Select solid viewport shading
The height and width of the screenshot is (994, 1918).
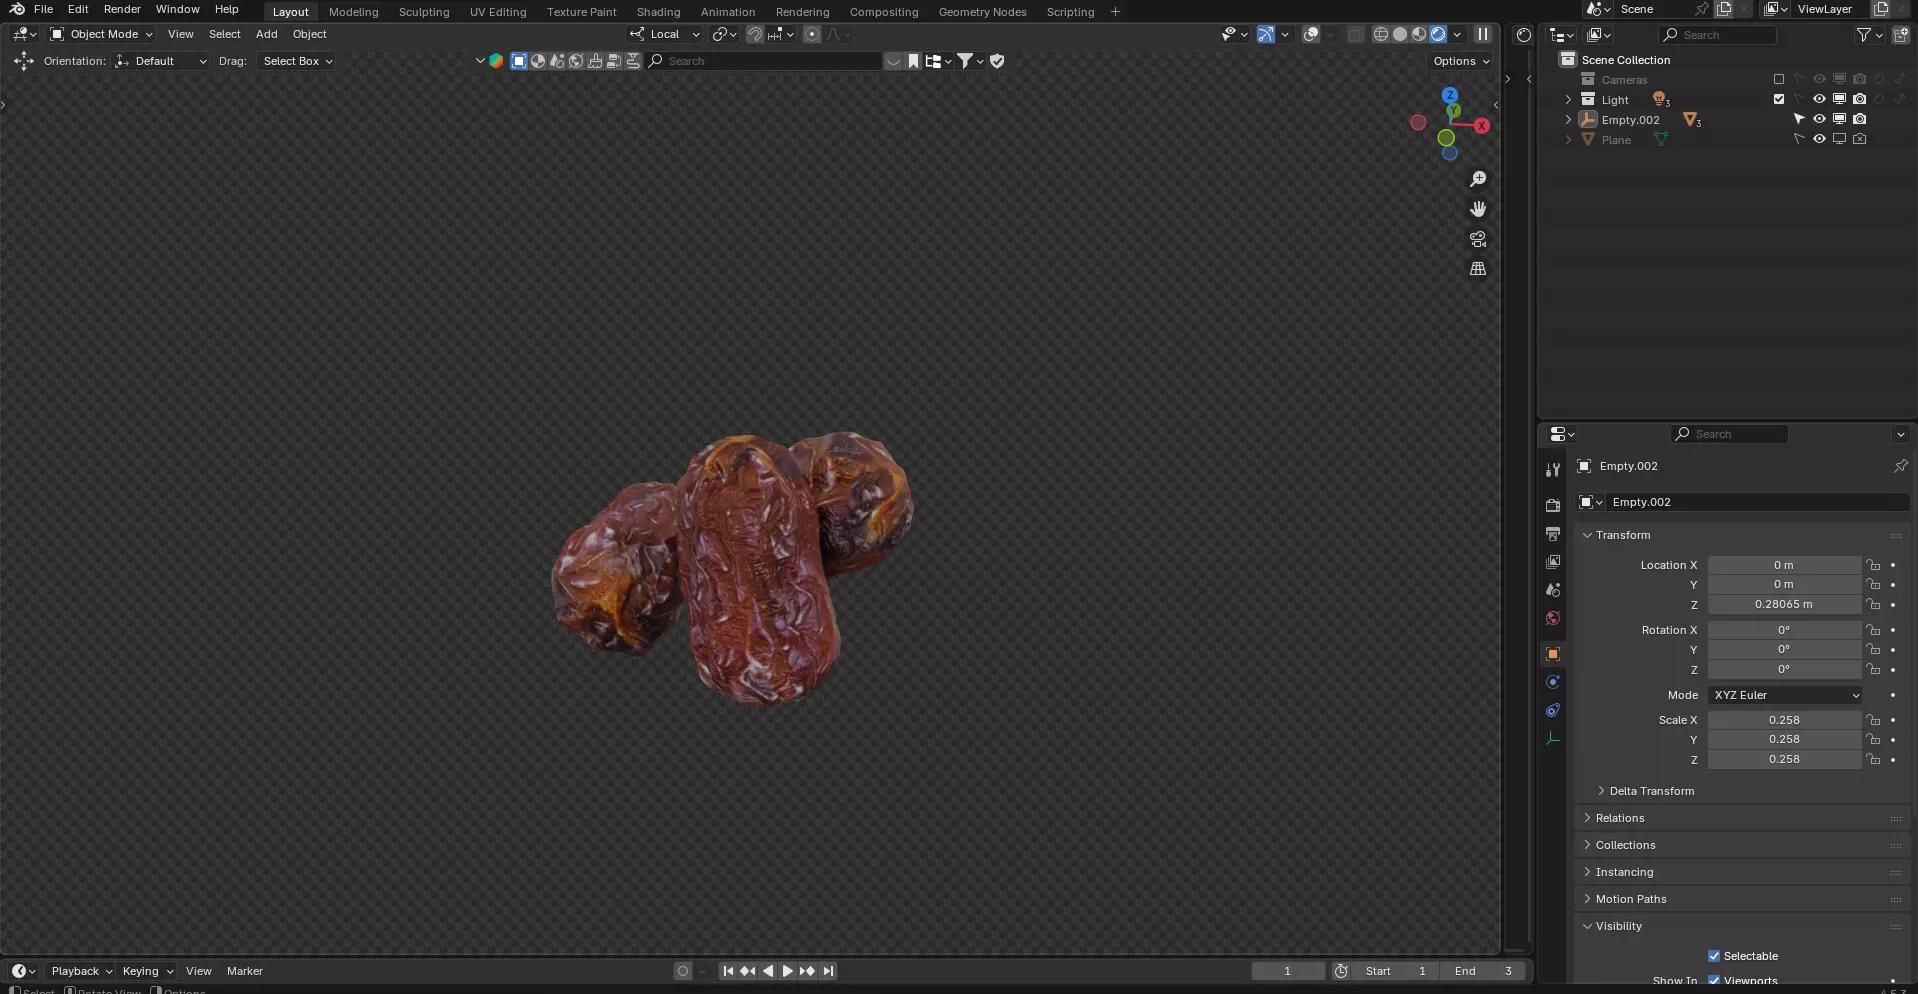point(1400,34)
